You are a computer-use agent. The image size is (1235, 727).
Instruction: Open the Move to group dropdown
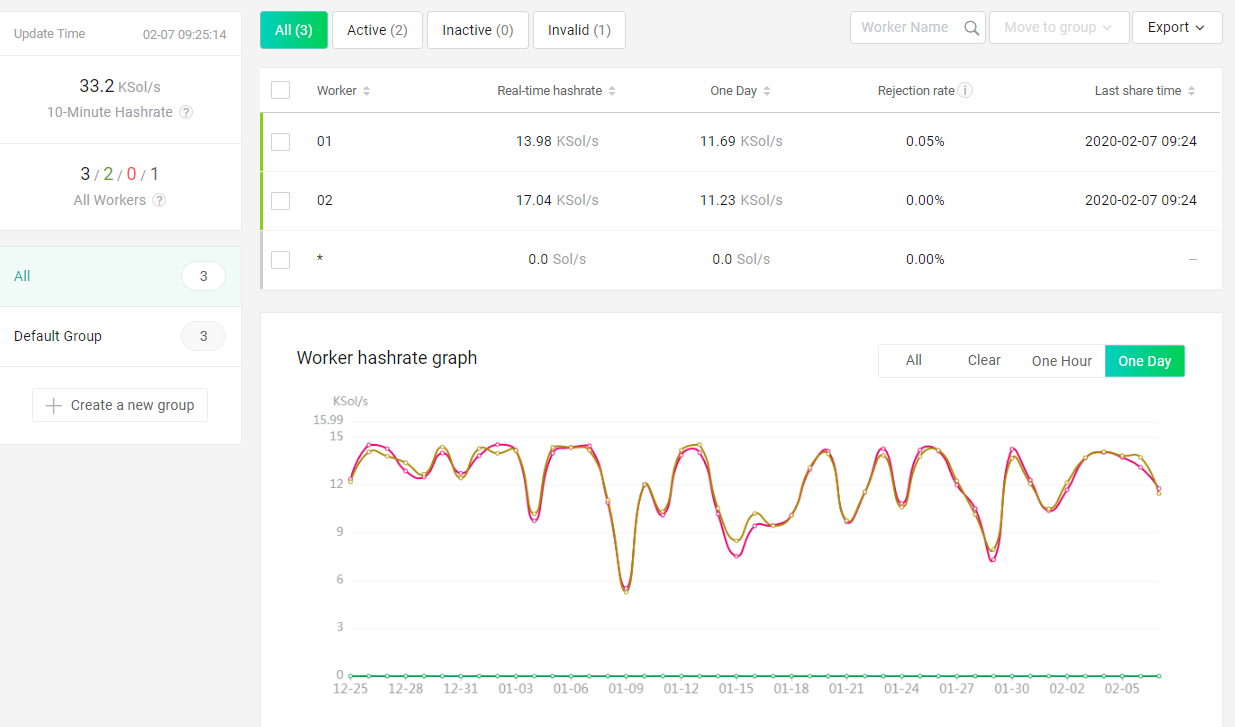1058,28
